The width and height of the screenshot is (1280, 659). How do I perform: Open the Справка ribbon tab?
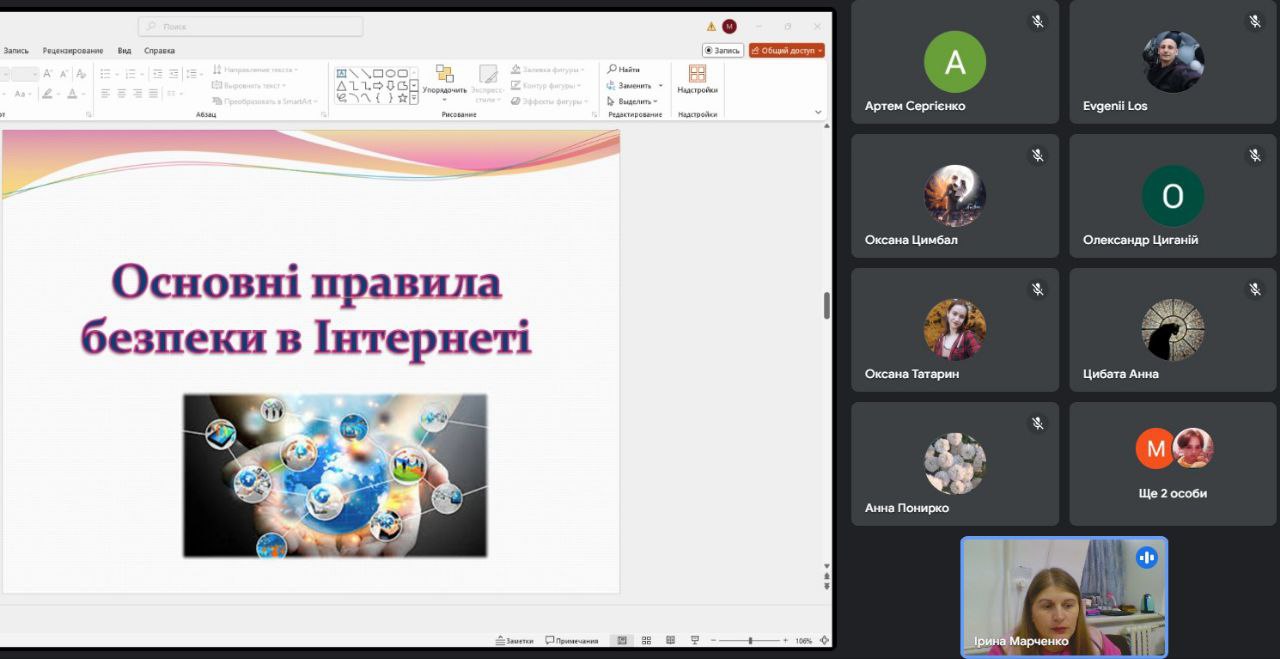click(x=159, y=50)
